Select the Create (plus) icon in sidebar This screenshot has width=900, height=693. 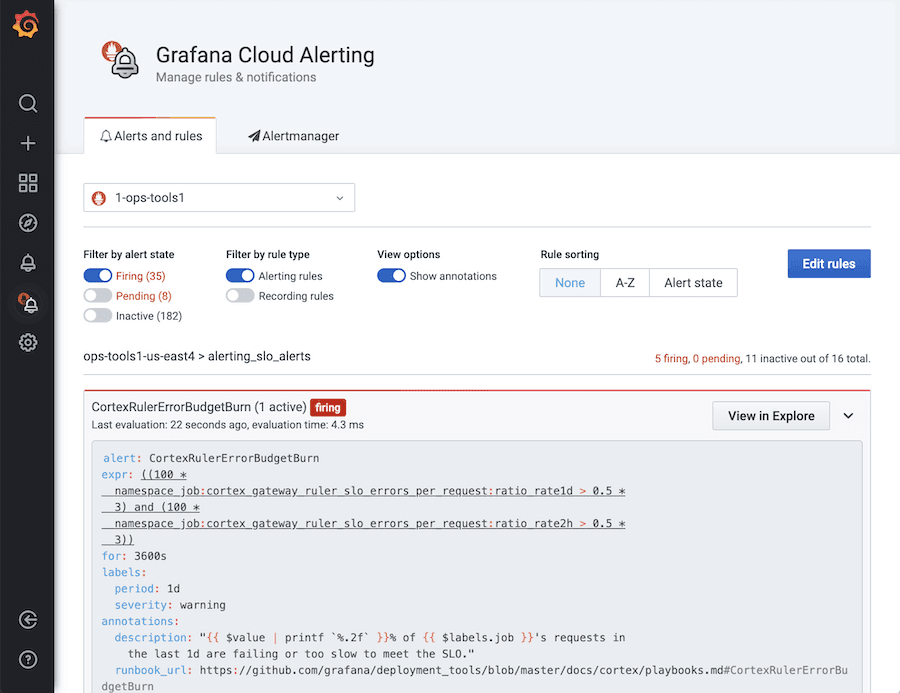pos(27,143)
